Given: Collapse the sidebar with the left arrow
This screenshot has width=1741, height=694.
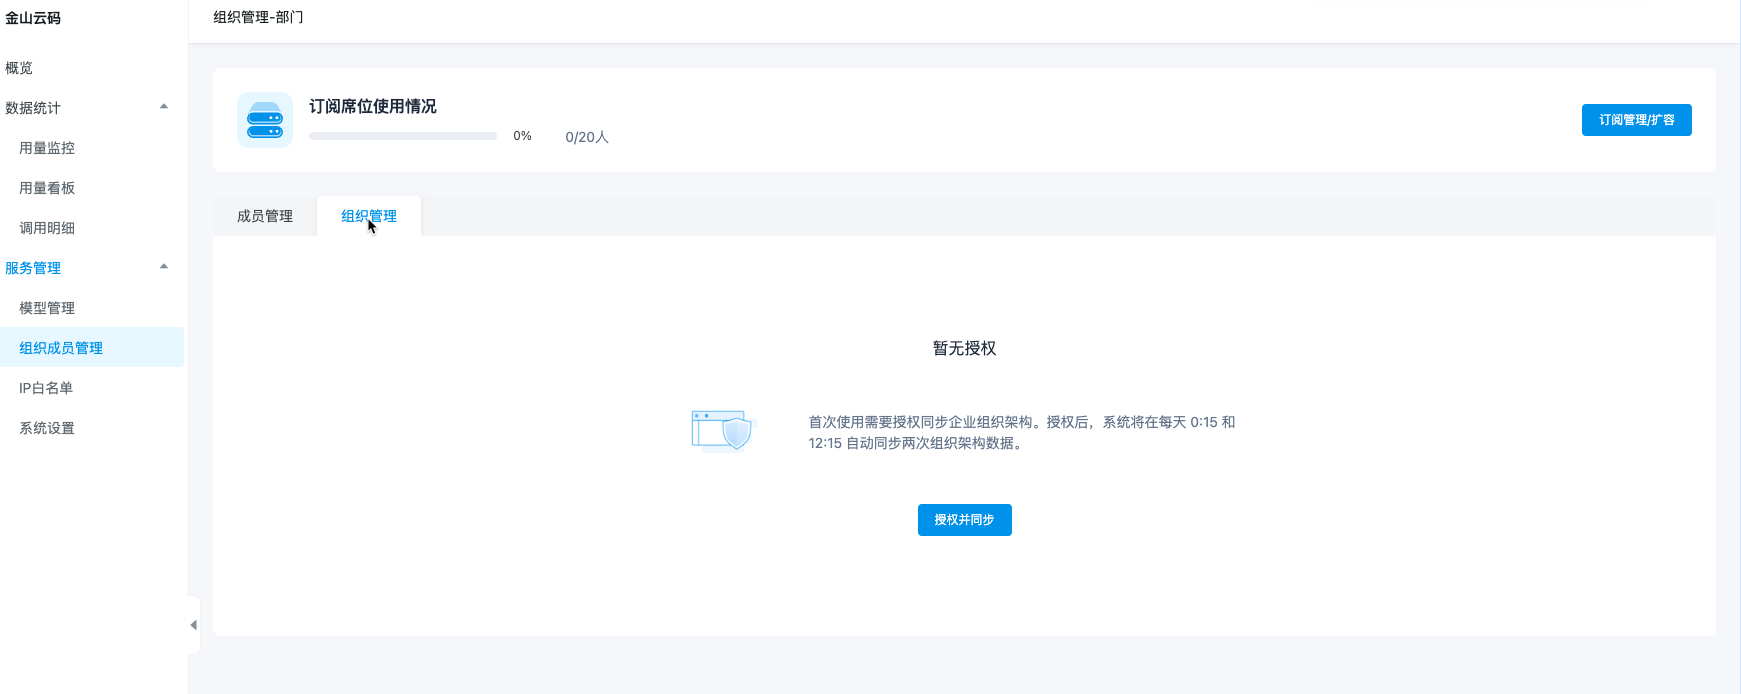Looking at the screenshot, I should [x=193, y=625].
